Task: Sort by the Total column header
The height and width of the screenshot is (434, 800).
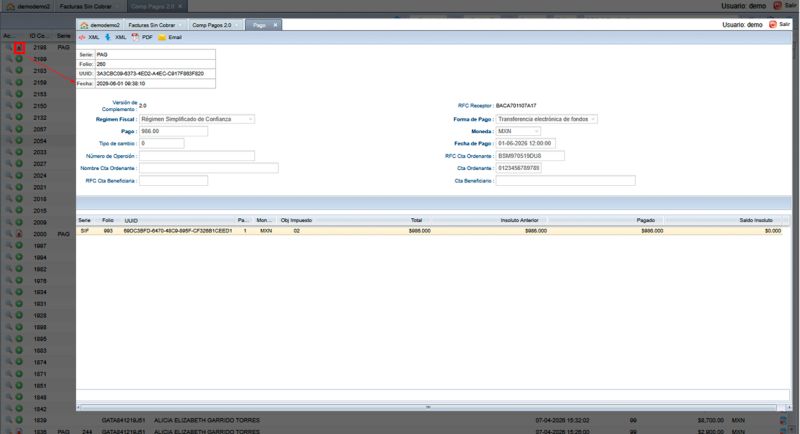Action: point(416,220)
